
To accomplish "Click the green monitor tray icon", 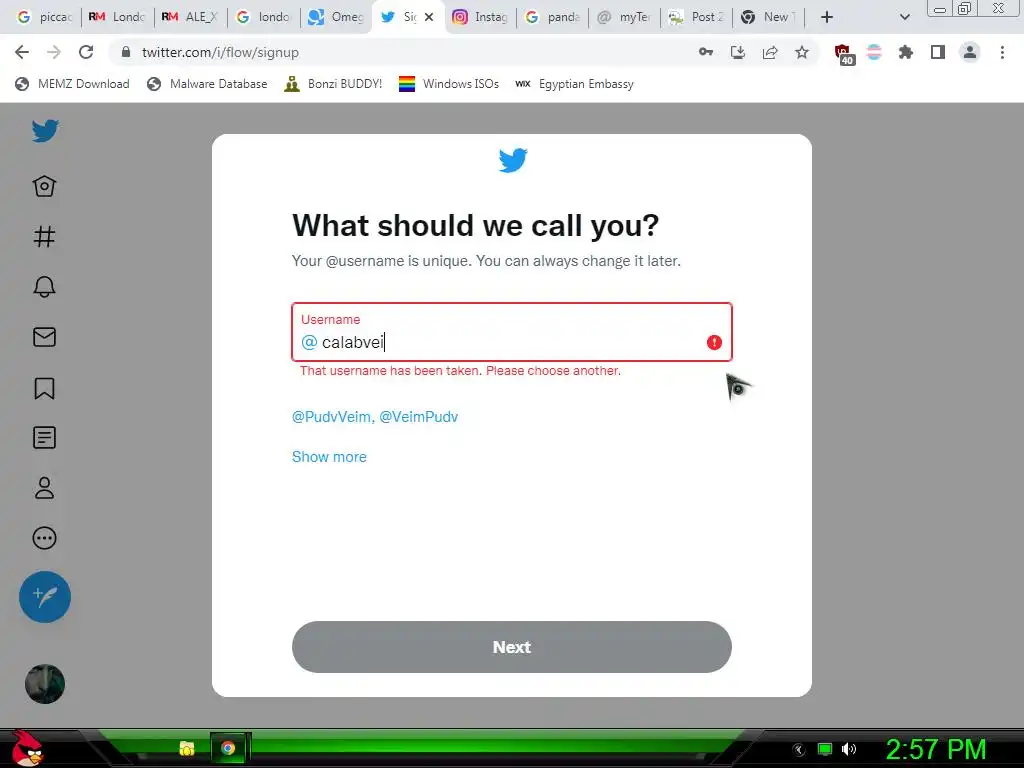I will (x=825, y=749).
